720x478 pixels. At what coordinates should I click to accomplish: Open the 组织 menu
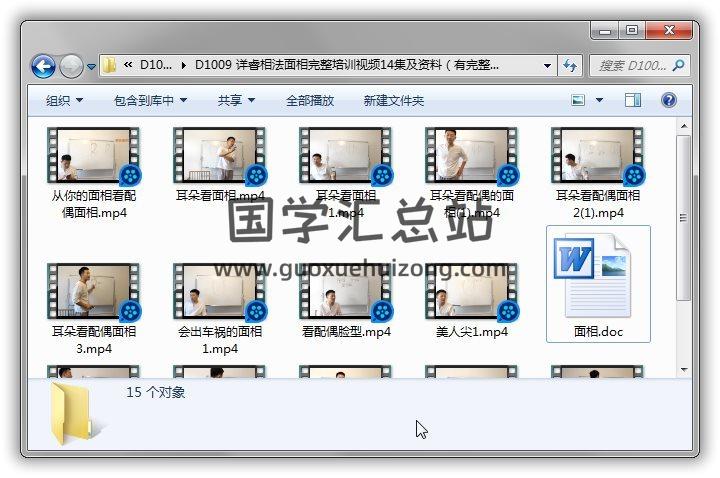coord(64,101)
